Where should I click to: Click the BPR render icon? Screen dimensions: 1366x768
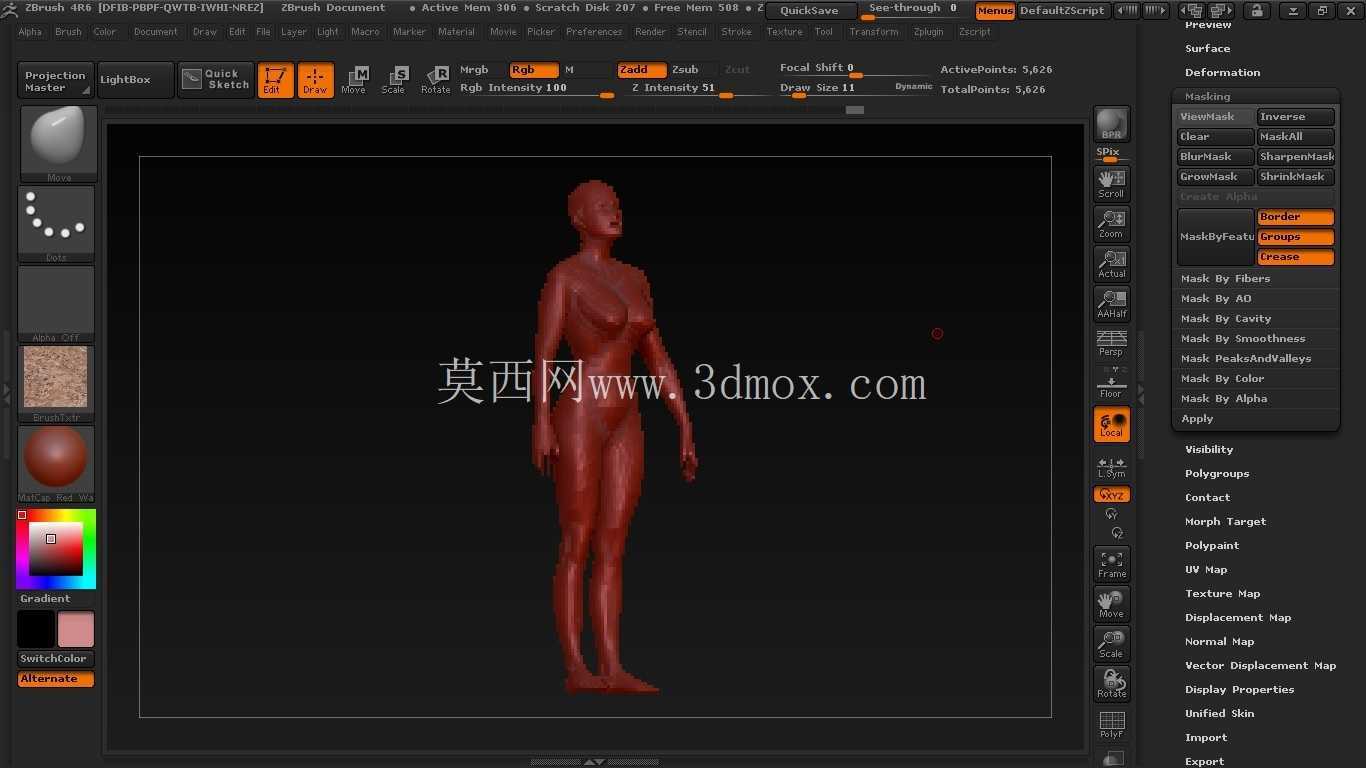click(1111, 124)
